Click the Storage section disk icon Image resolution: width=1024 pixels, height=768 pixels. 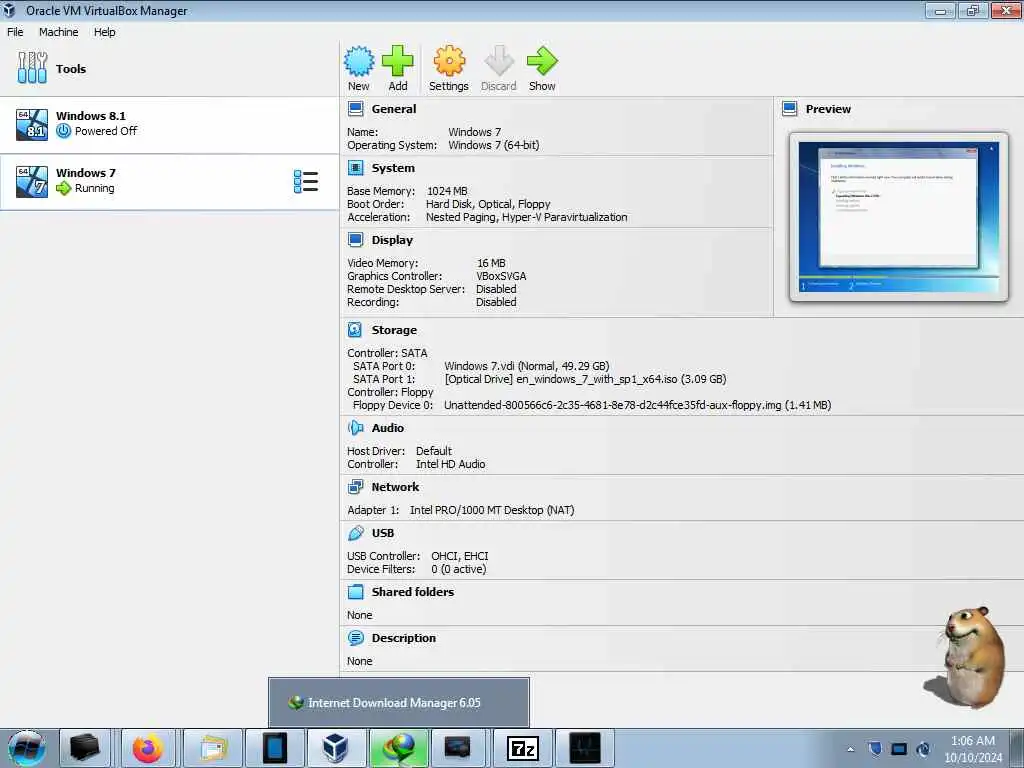355,330
